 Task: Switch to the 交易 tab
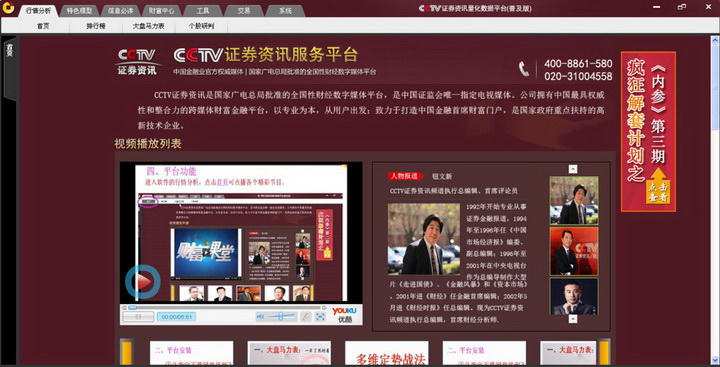(243, 11)
